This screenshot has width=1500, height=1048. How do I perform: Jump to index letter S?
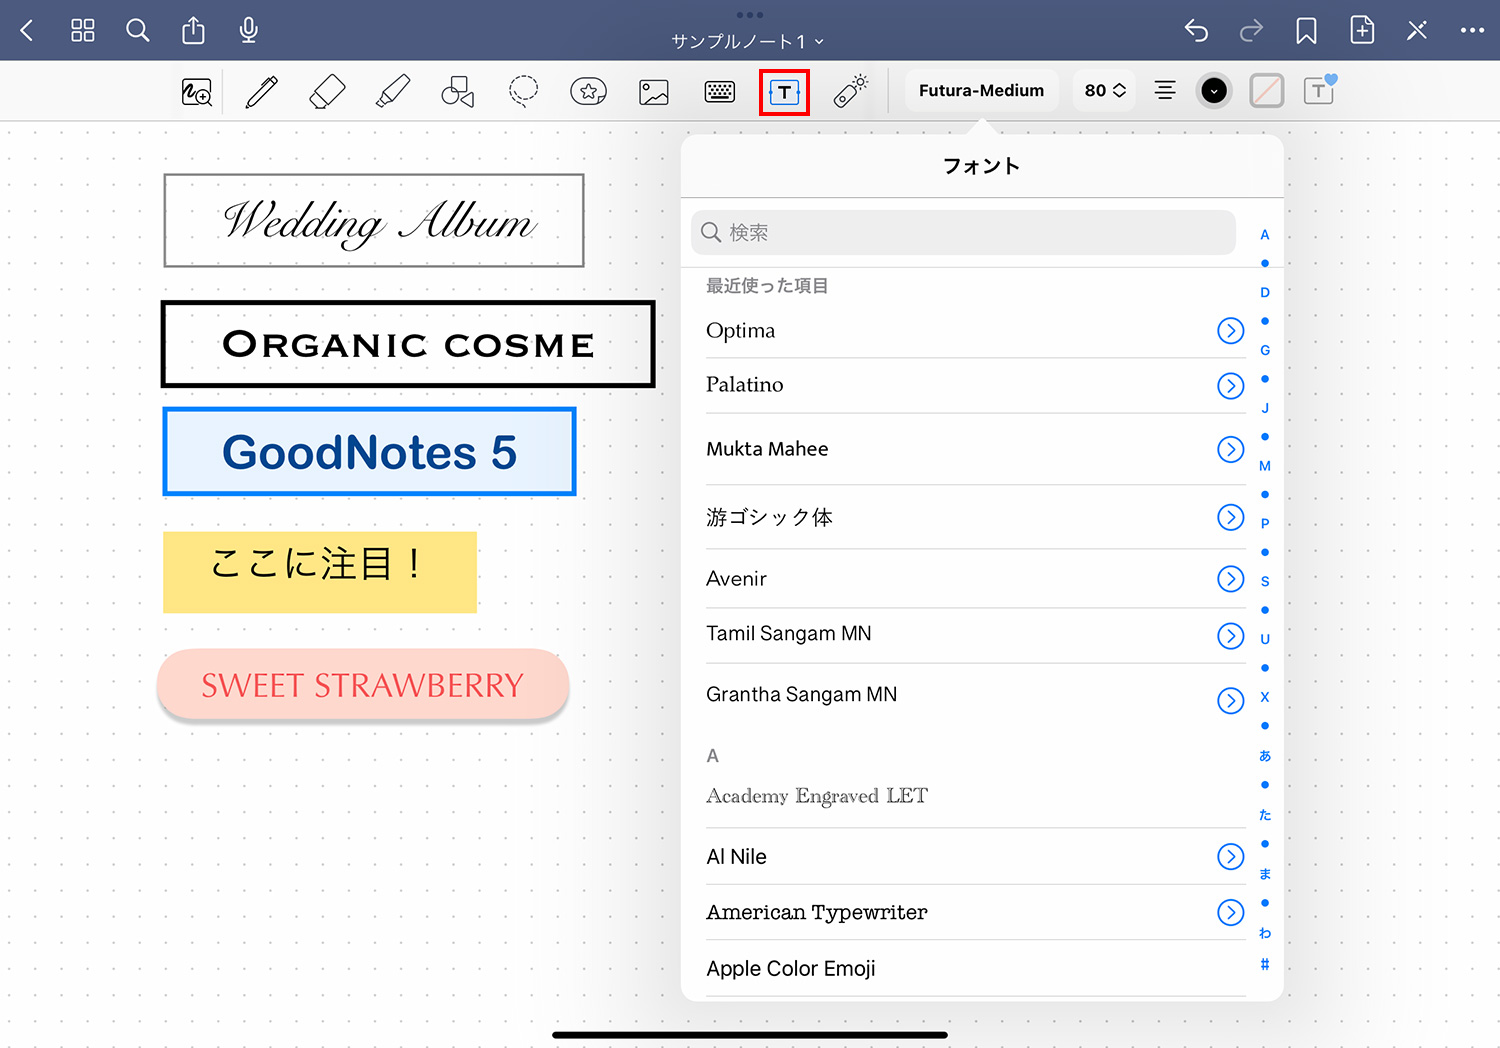(x=1265, y=581)
